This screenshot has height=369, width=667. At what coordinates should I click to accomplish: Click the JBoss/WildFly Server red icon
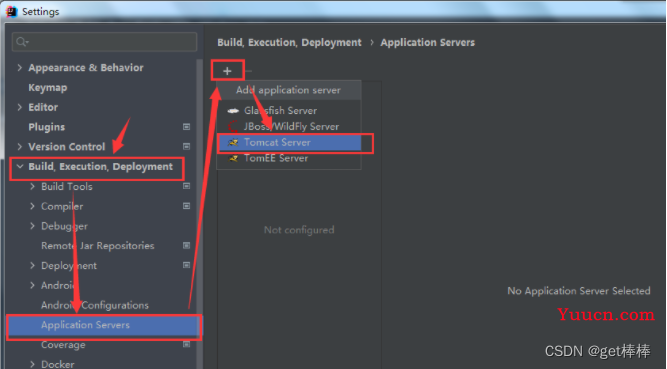pos(233,126)
